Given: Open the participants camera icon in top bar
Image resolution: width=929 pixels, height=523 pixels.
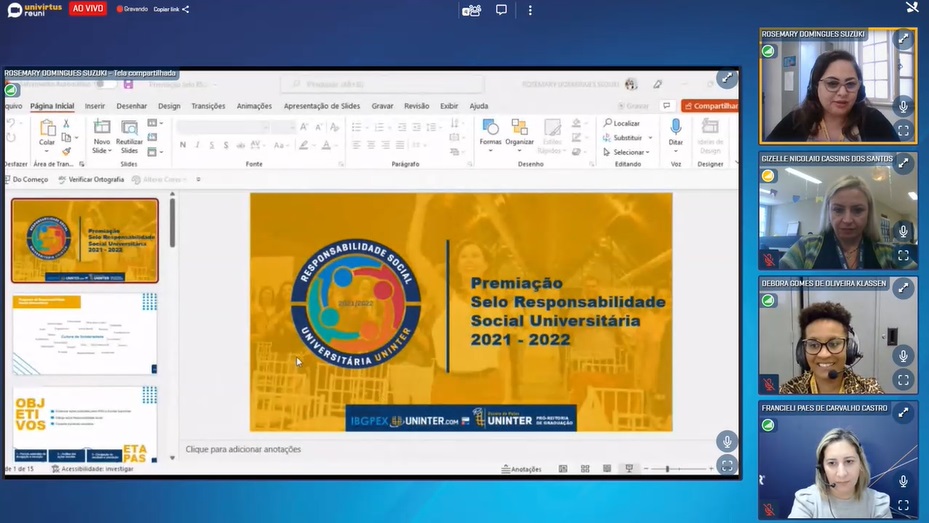Looking at the screenshot, I should [471, 11].
